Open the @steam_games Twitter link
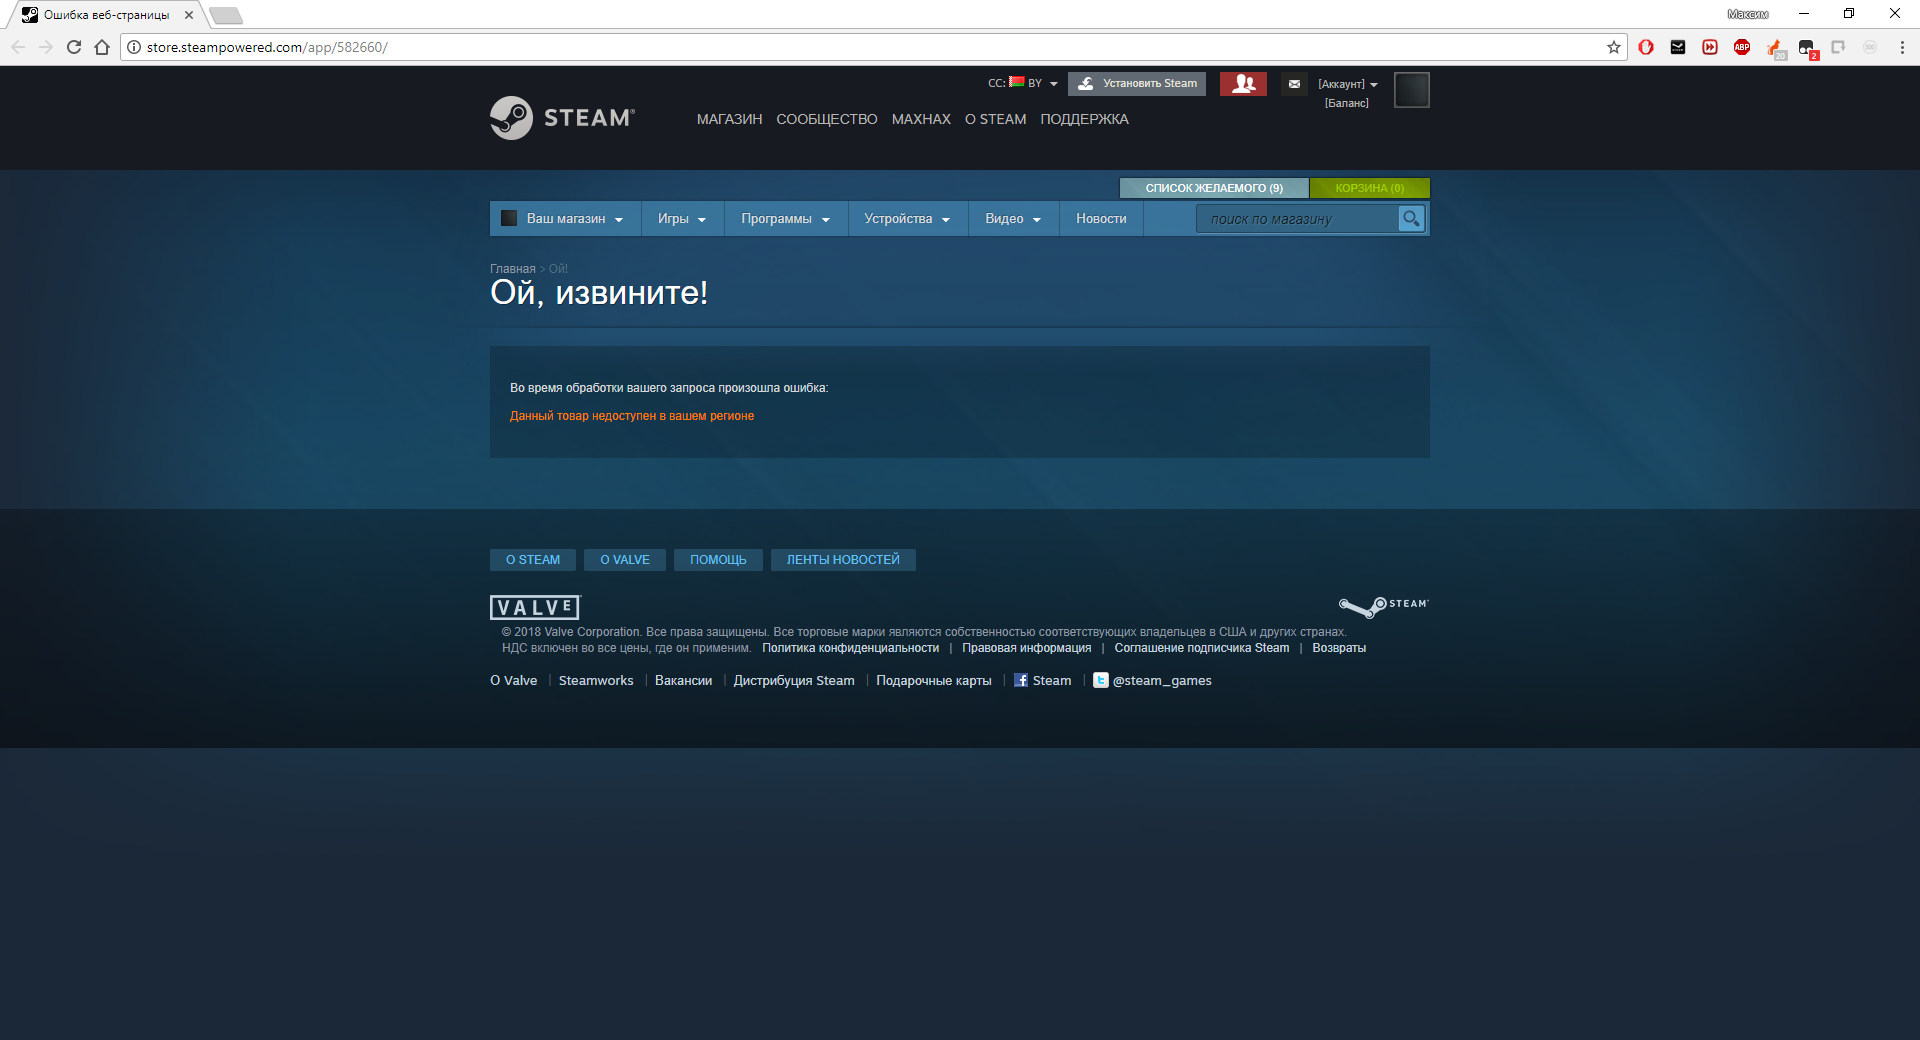Screen dimensions: 1920x1040 point(1152,680)
